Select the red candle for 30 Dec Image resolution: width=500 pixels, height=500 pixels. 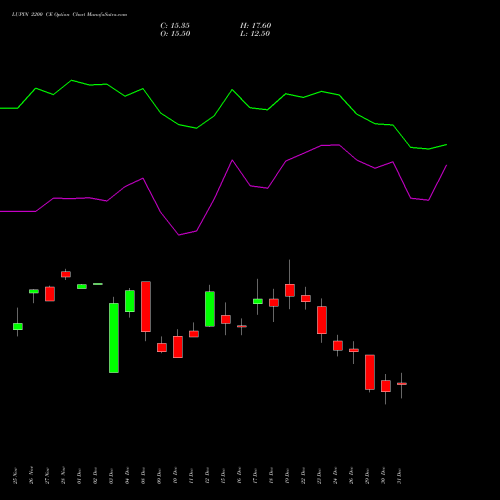[386, 386]
